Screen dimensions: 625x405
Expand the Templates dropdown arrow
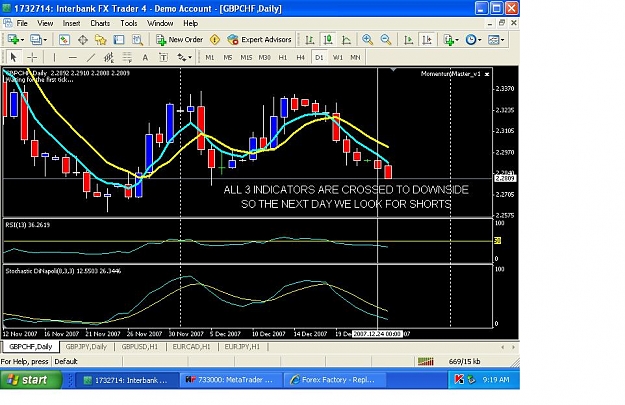(x=502, y=40)
